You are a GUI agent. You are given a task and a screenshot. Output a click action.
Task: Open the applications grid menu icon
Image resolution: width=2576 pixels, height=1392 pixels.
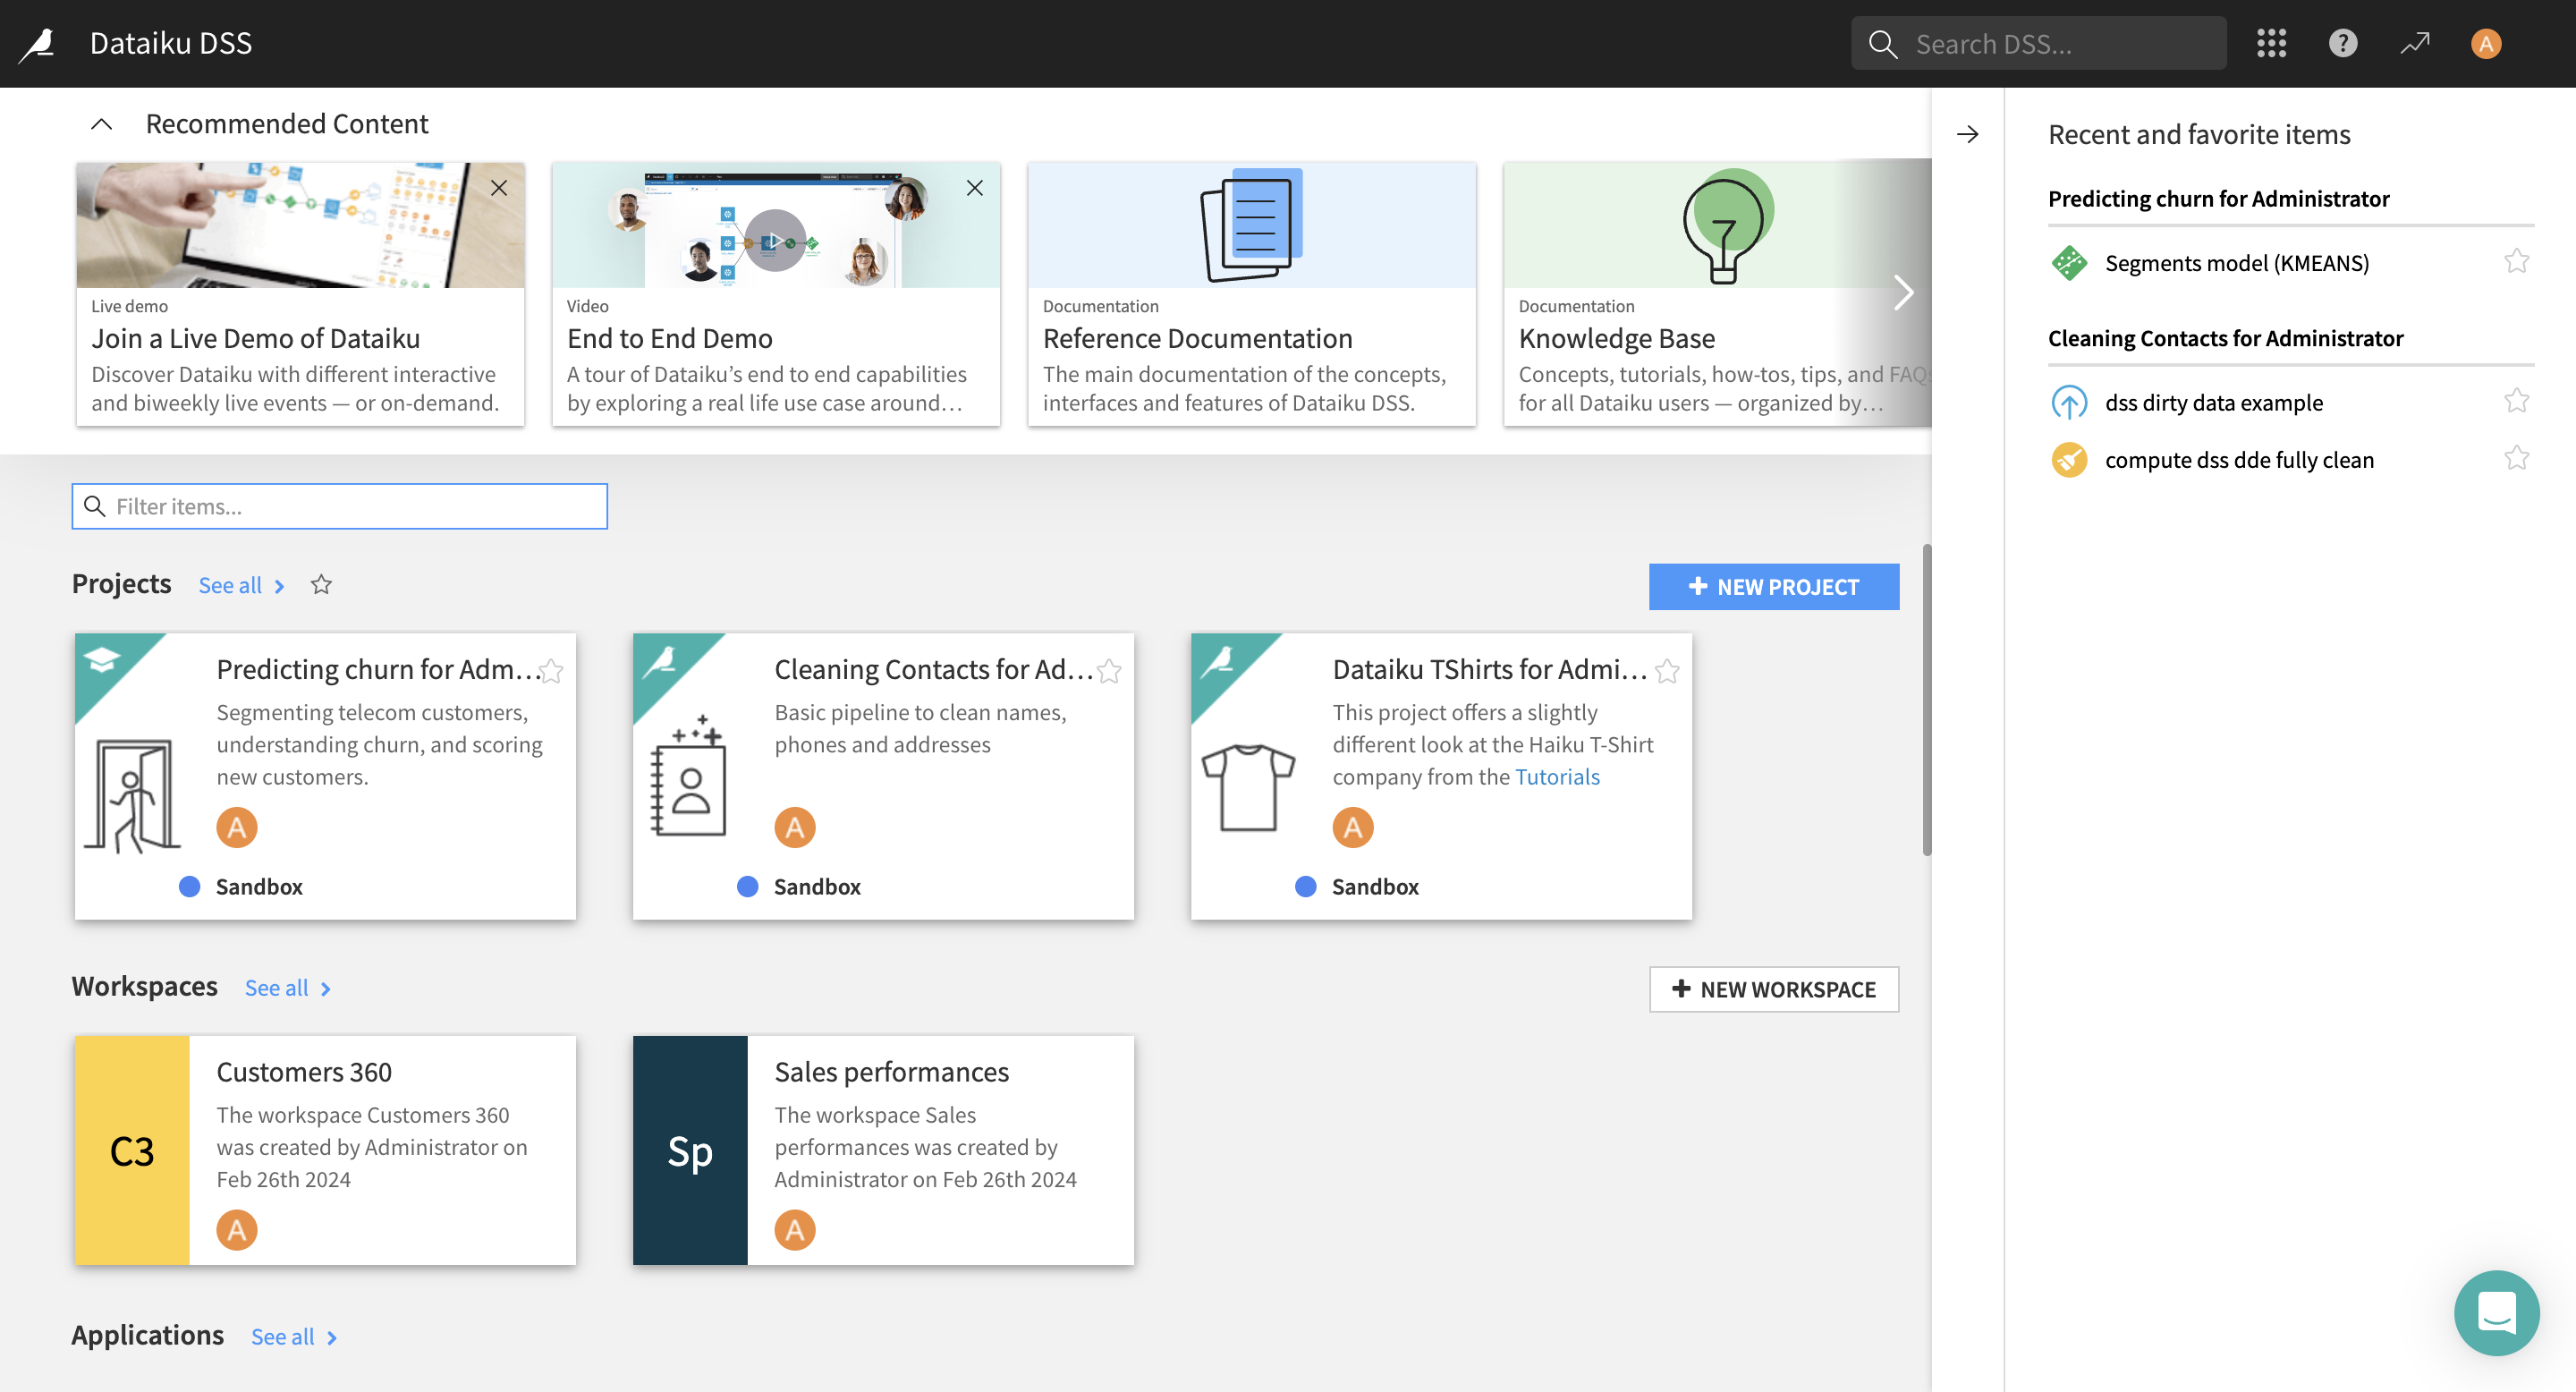(x=2271, y=43)
